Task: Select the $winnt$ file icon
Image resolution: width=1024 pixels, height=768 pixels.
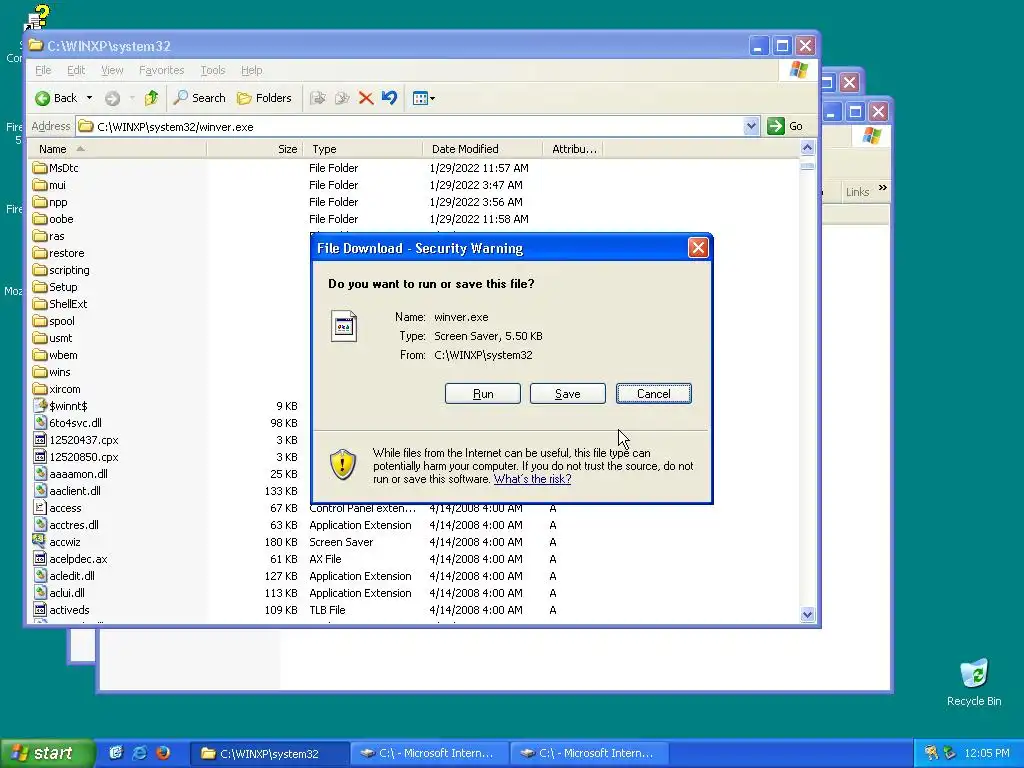Action: 40,406
